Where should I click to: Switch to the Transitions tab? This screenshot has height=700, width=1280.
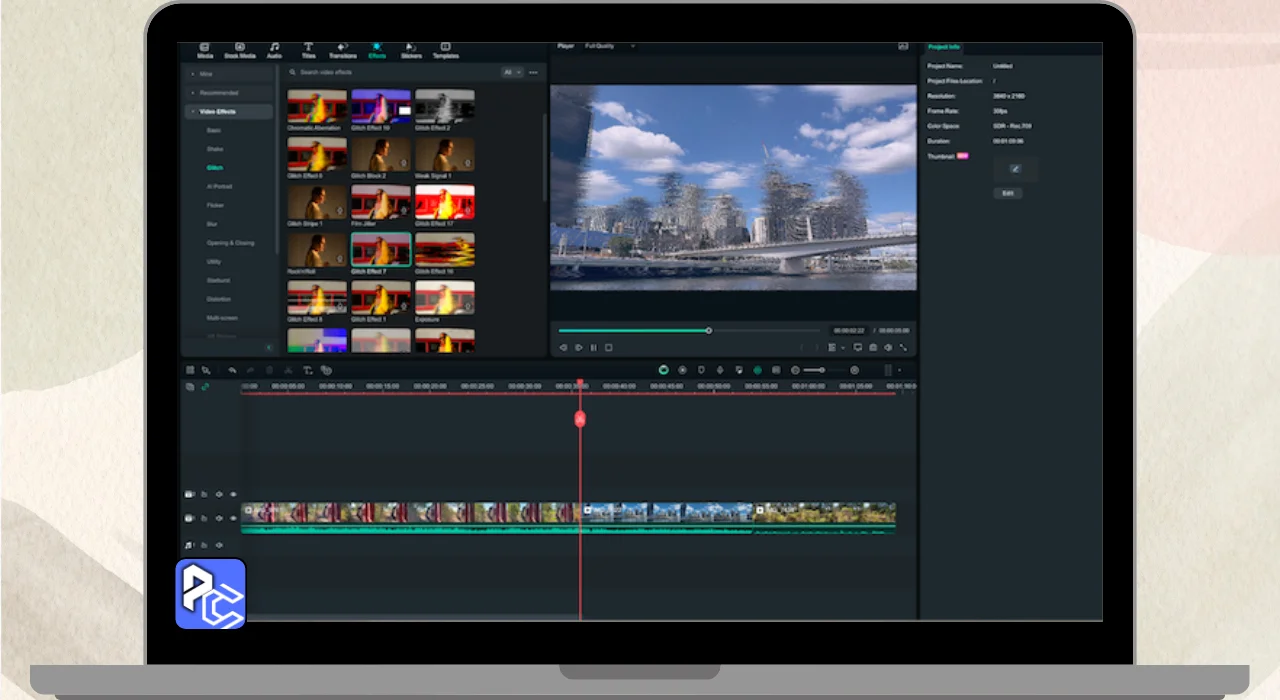[x=342, y=50]
